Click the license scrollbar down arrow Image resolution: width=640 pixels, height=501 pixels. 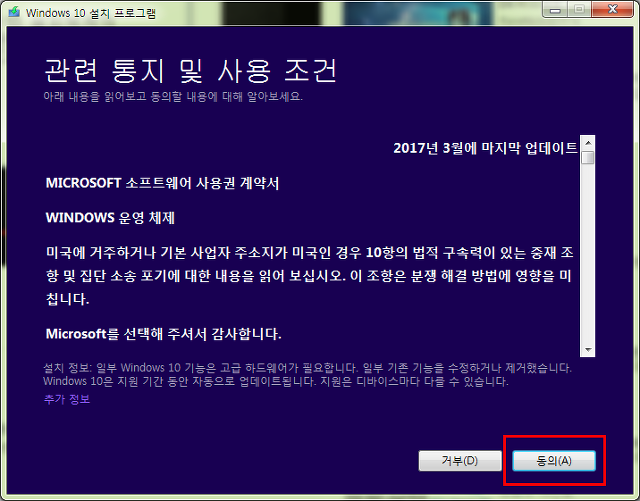click(x=588, y=350)
